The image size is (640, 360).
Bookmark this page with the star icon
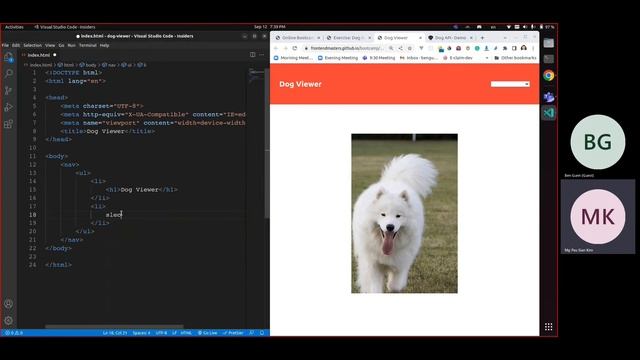(410, 48)
